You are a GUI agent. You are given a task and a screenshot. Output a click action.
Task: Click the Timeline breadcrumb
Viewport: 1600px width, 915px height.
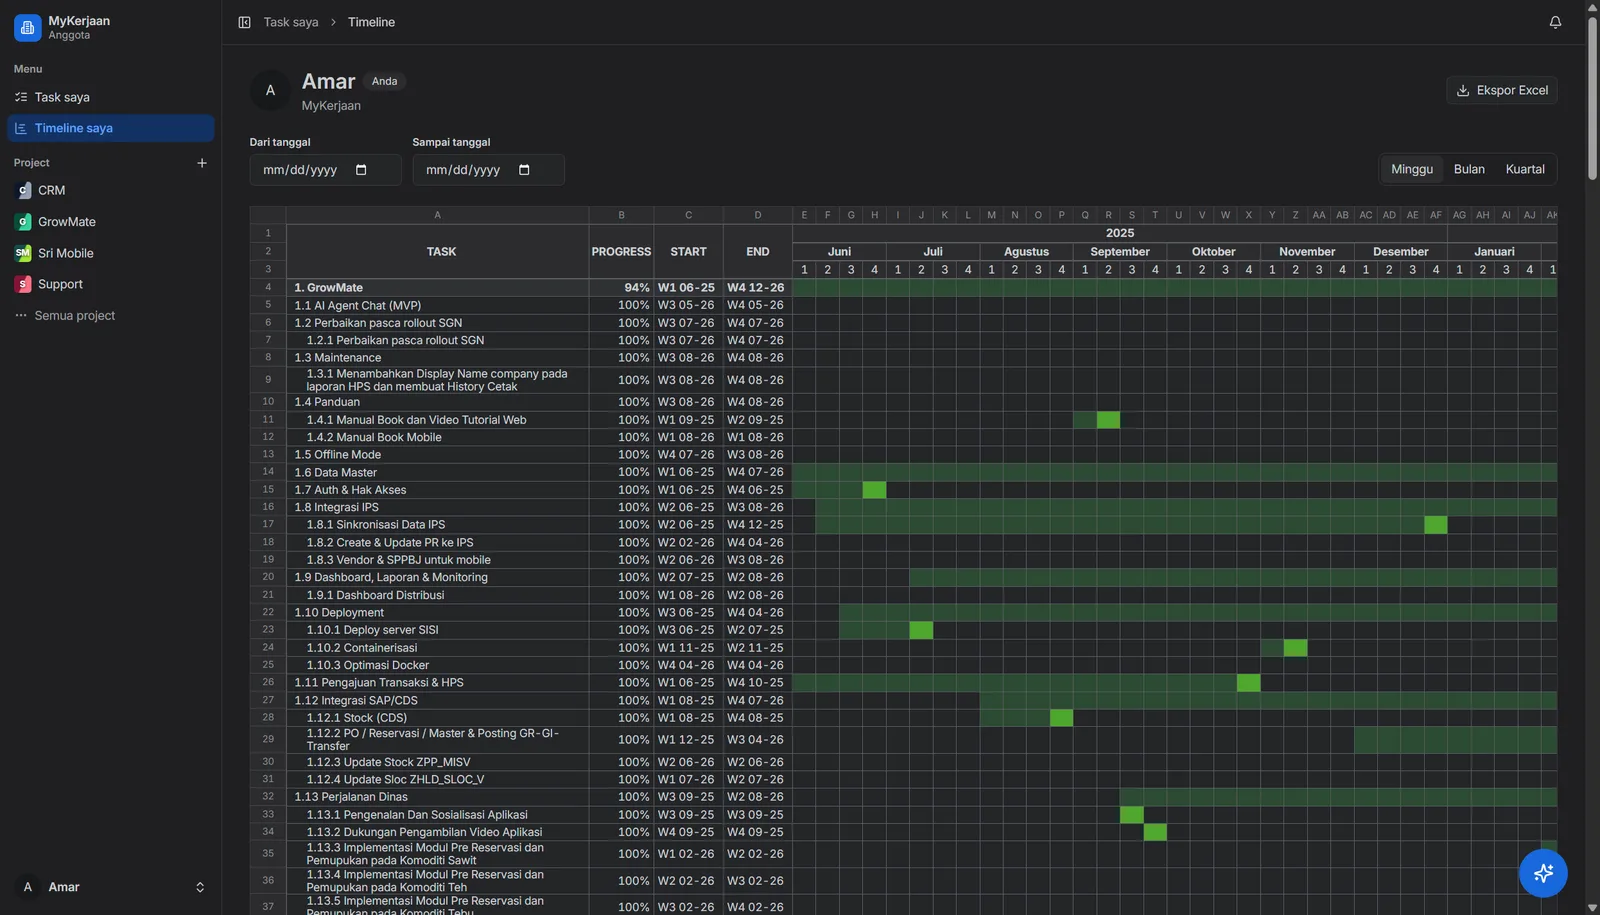click(x=371, y=22)
